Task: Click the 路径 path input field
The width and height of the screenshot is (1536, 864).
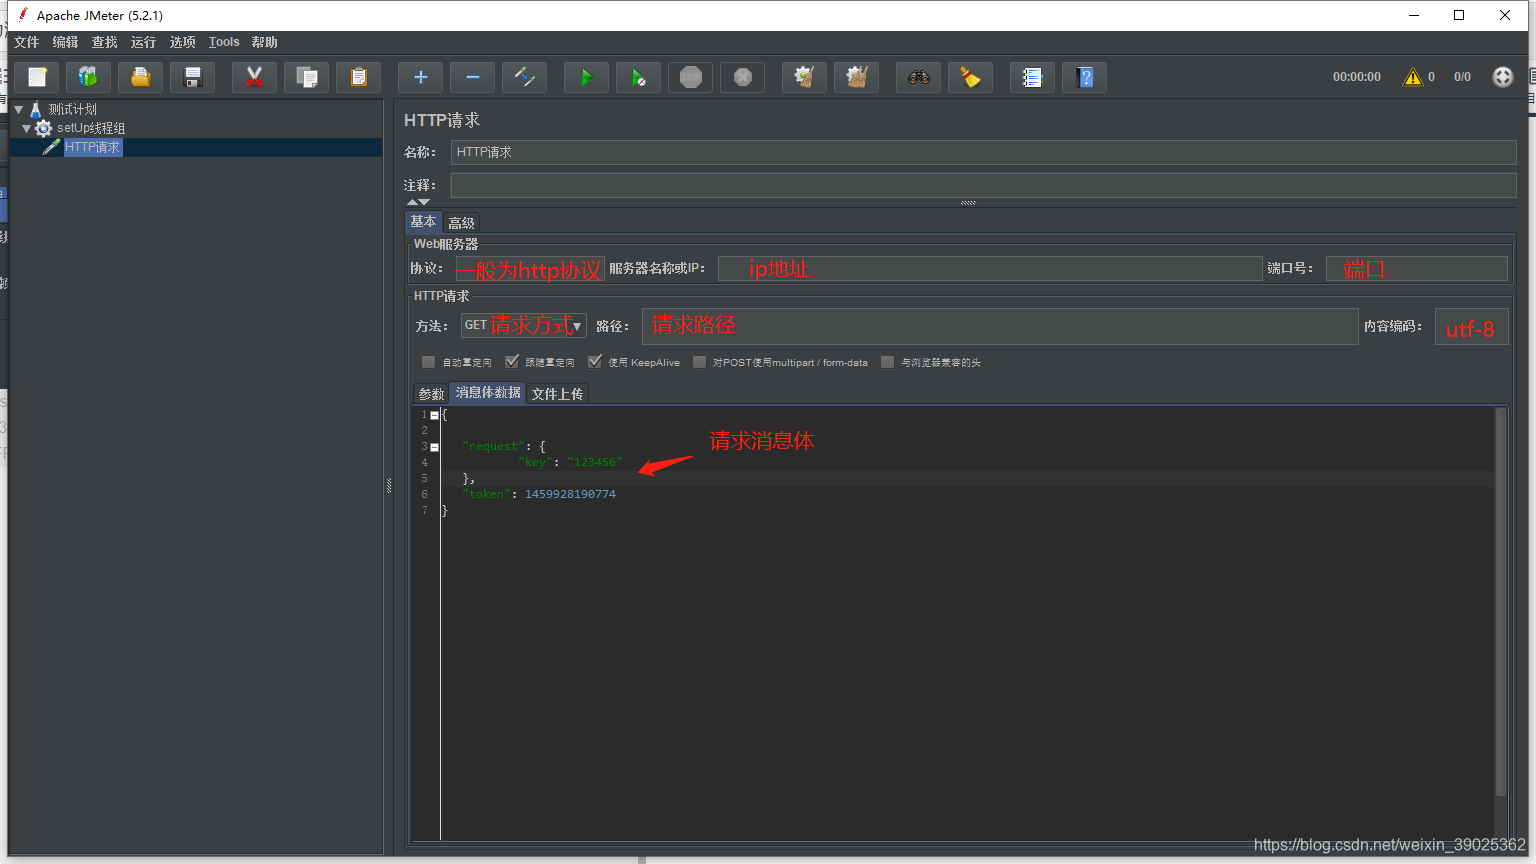Action: pyautogui.click(x=1000, y=326)
